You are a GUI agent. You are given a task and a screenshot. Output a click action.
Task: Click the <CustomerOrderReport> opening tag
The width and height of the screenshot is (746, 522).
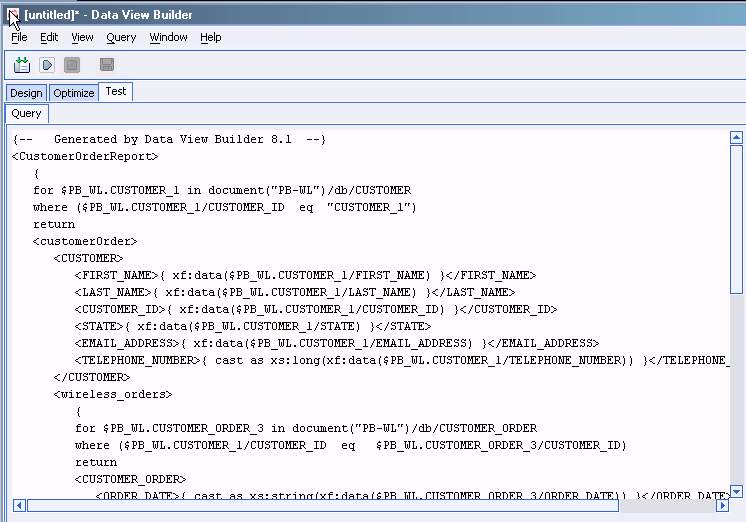[85, 157]
